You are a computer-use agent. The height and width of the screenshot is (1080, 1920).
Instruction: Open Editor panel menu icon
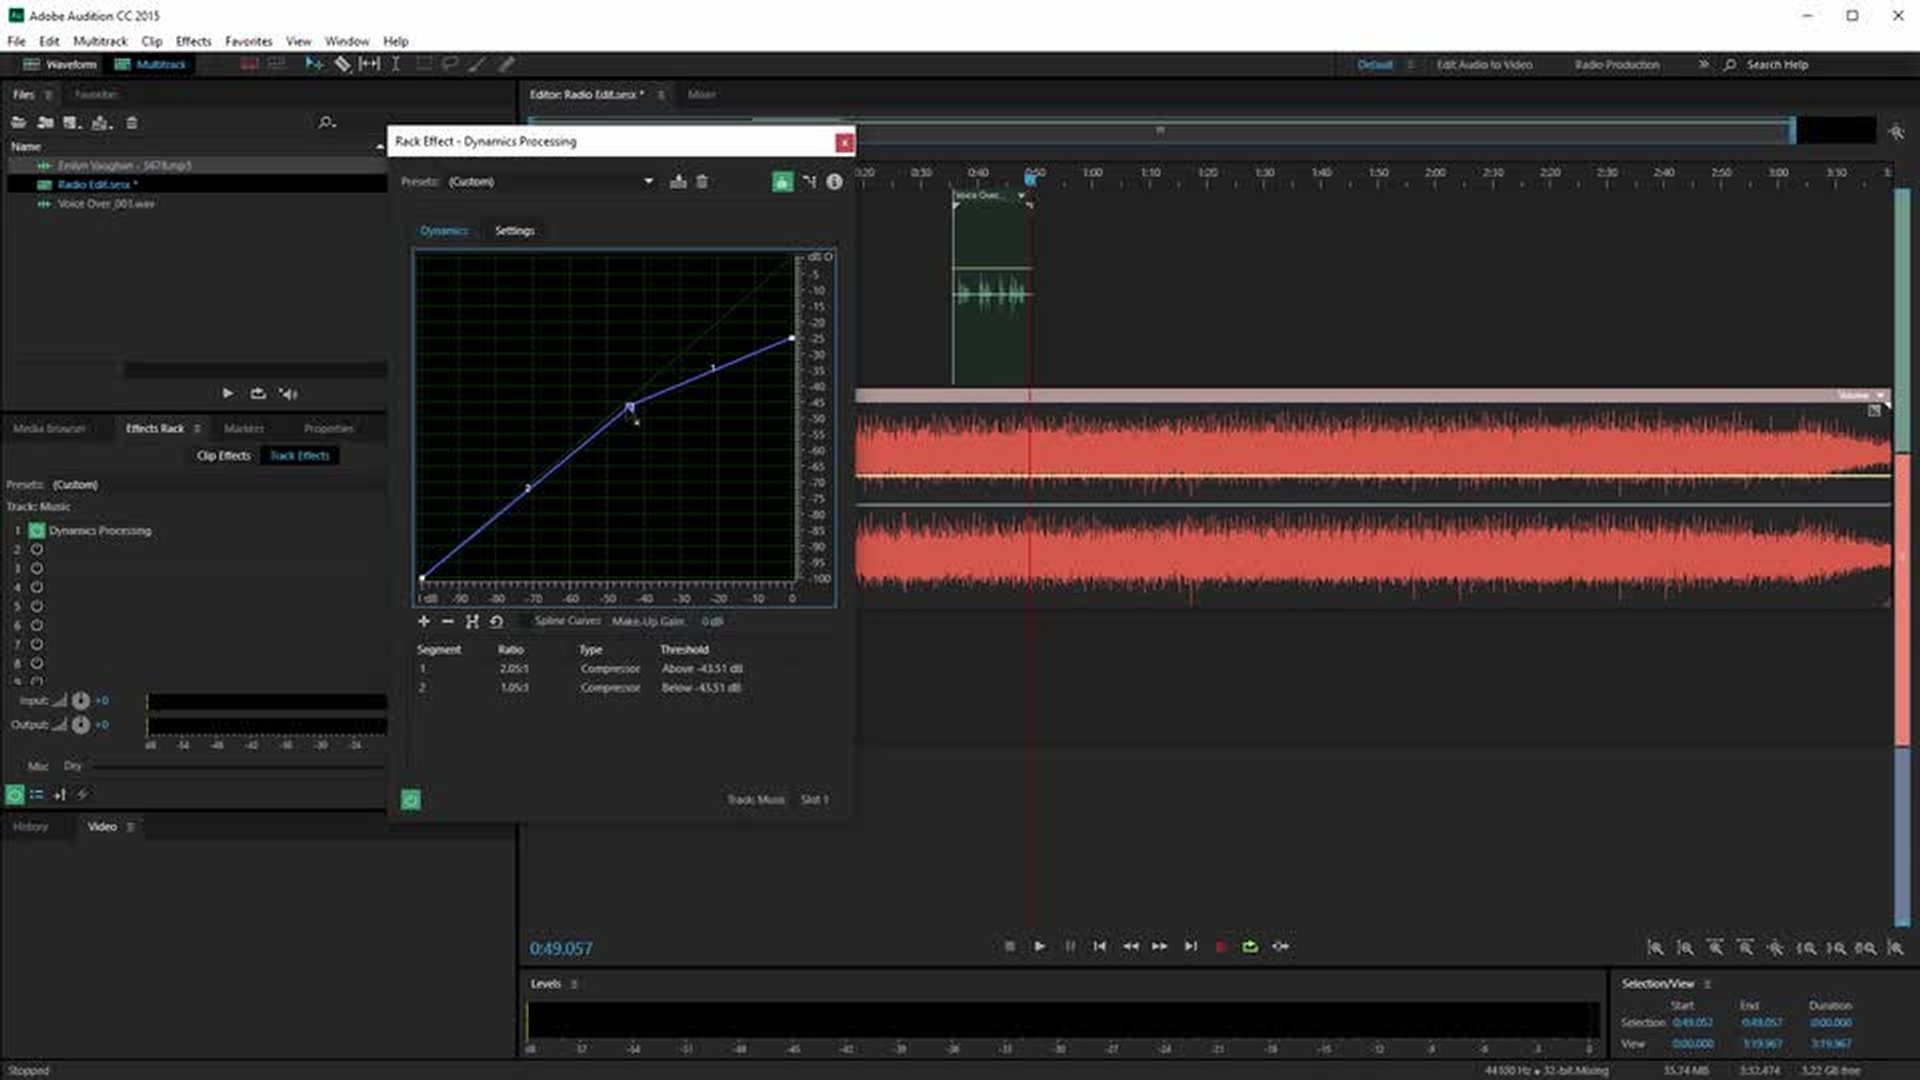660,95
